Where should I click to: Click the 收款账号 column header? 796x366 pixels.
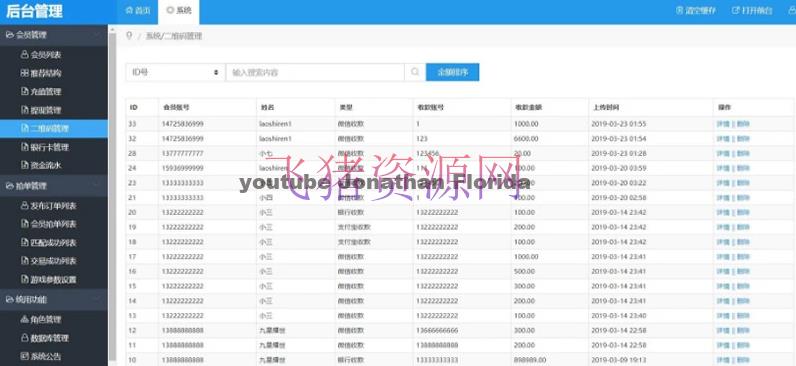(x=430, y=108)
